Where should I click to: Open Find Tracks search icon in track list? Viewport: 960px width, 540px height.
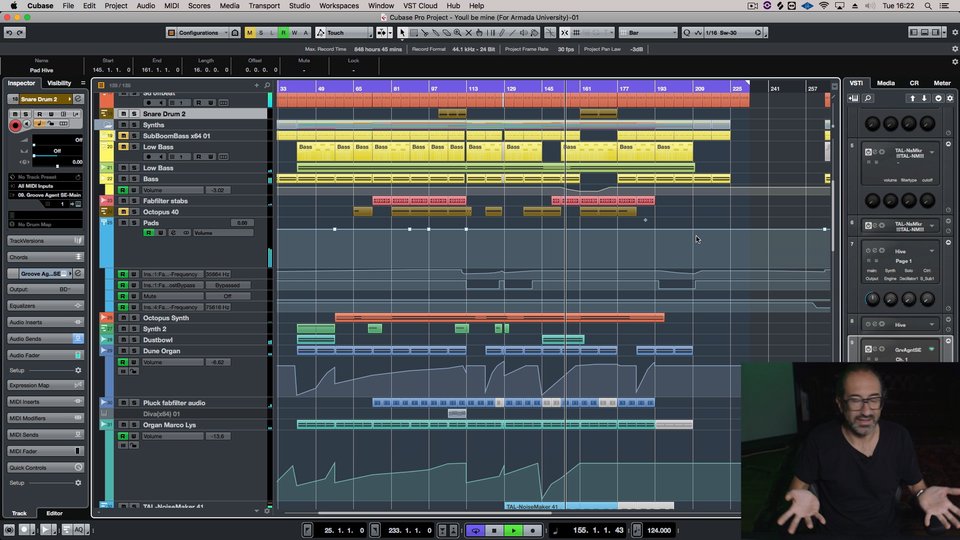(x=268, y=86)
